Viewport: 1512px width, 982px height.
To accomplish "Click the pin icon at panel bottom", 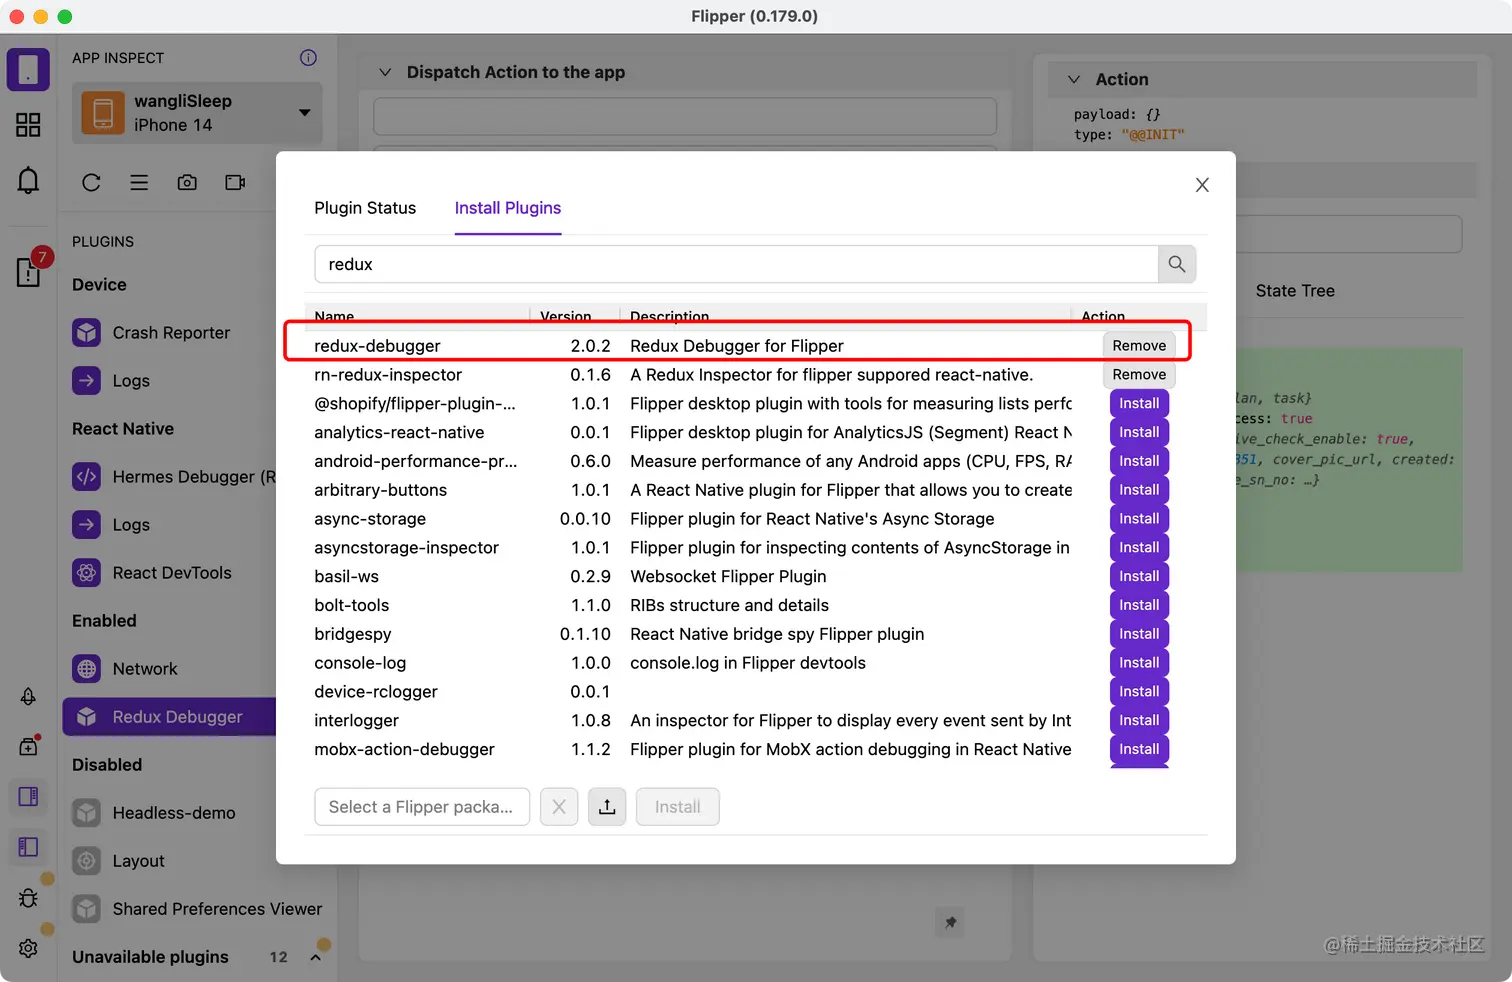I will 950,922.
